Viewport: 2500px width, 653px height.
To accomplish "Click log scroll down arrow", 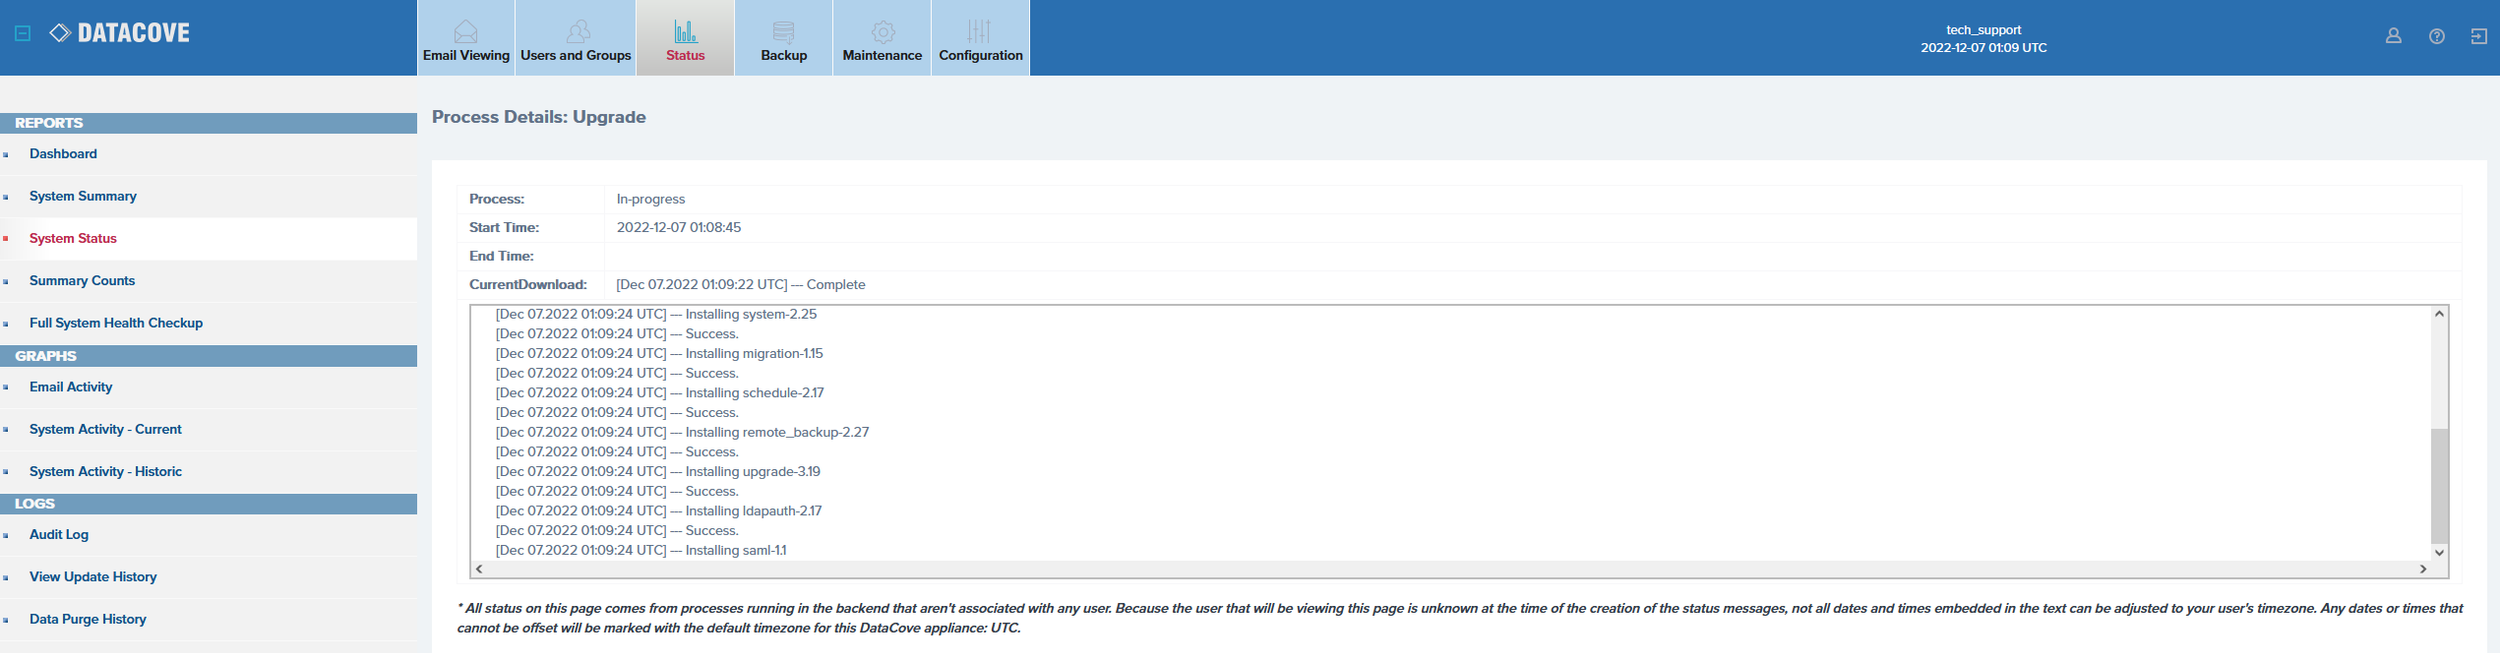I will (x=2439, y=552).
